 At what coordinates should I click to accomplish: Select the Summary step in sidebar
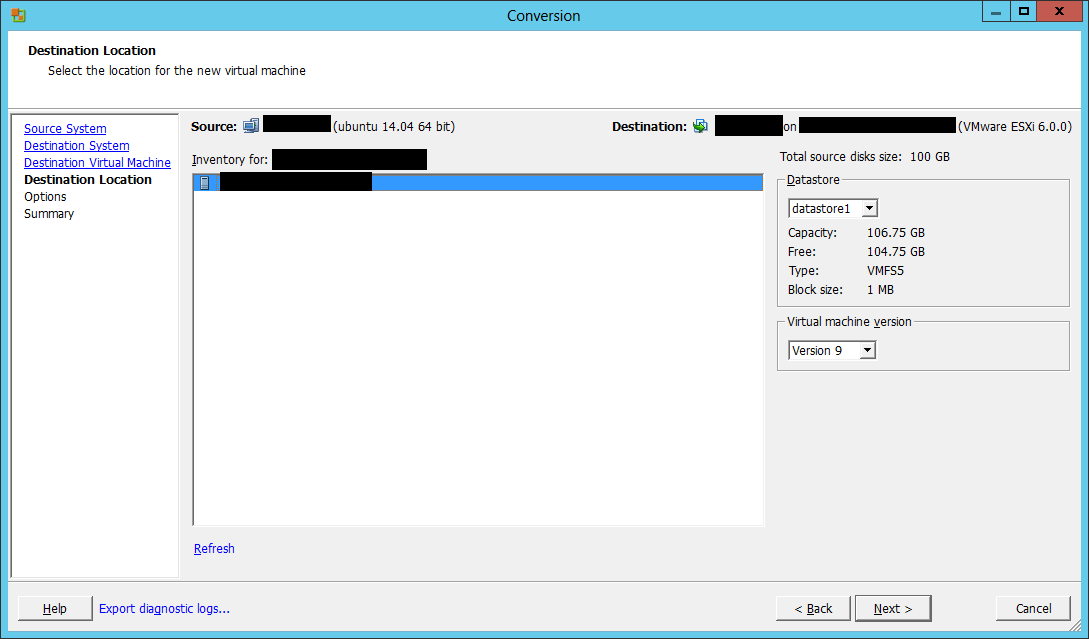coord(49,214)
